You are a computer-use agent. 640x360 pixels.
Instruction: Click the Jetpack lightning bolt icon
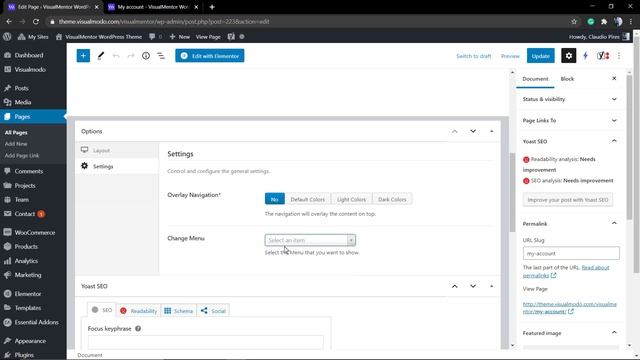coord(586,56)
